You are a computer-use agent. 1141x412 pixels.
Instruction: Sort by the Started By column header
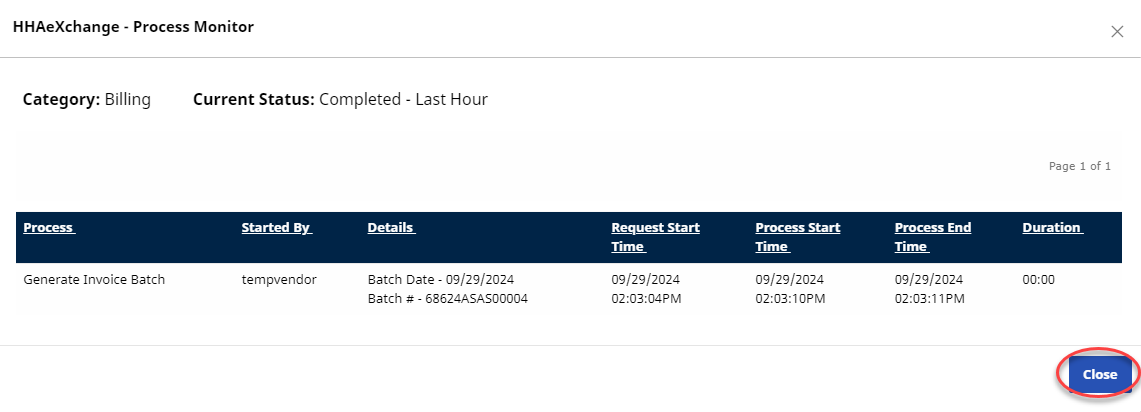pyautogui.click(x=276, y=228)
